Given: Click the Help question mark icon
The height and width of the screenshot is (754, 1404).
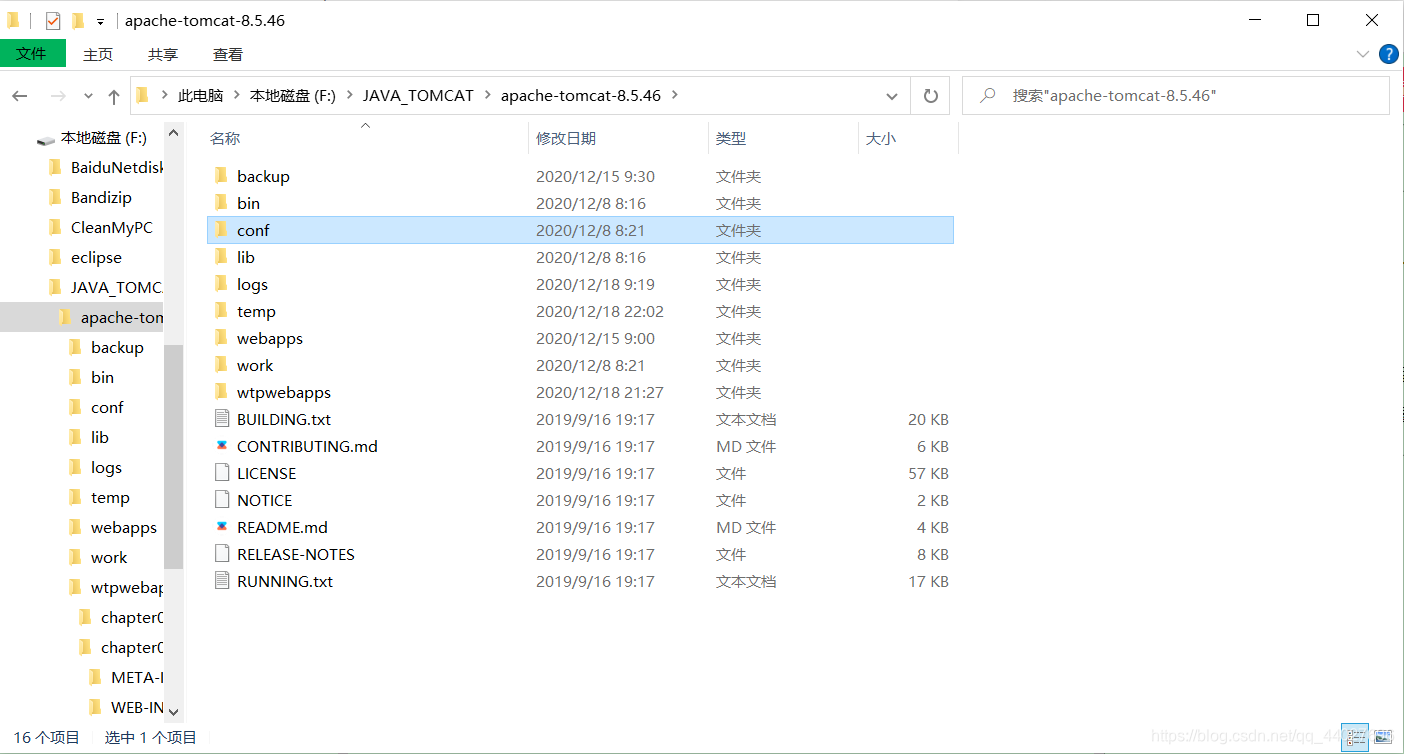Looking at the screenshot, I should pyautogui.click(x=1389, y=54).
